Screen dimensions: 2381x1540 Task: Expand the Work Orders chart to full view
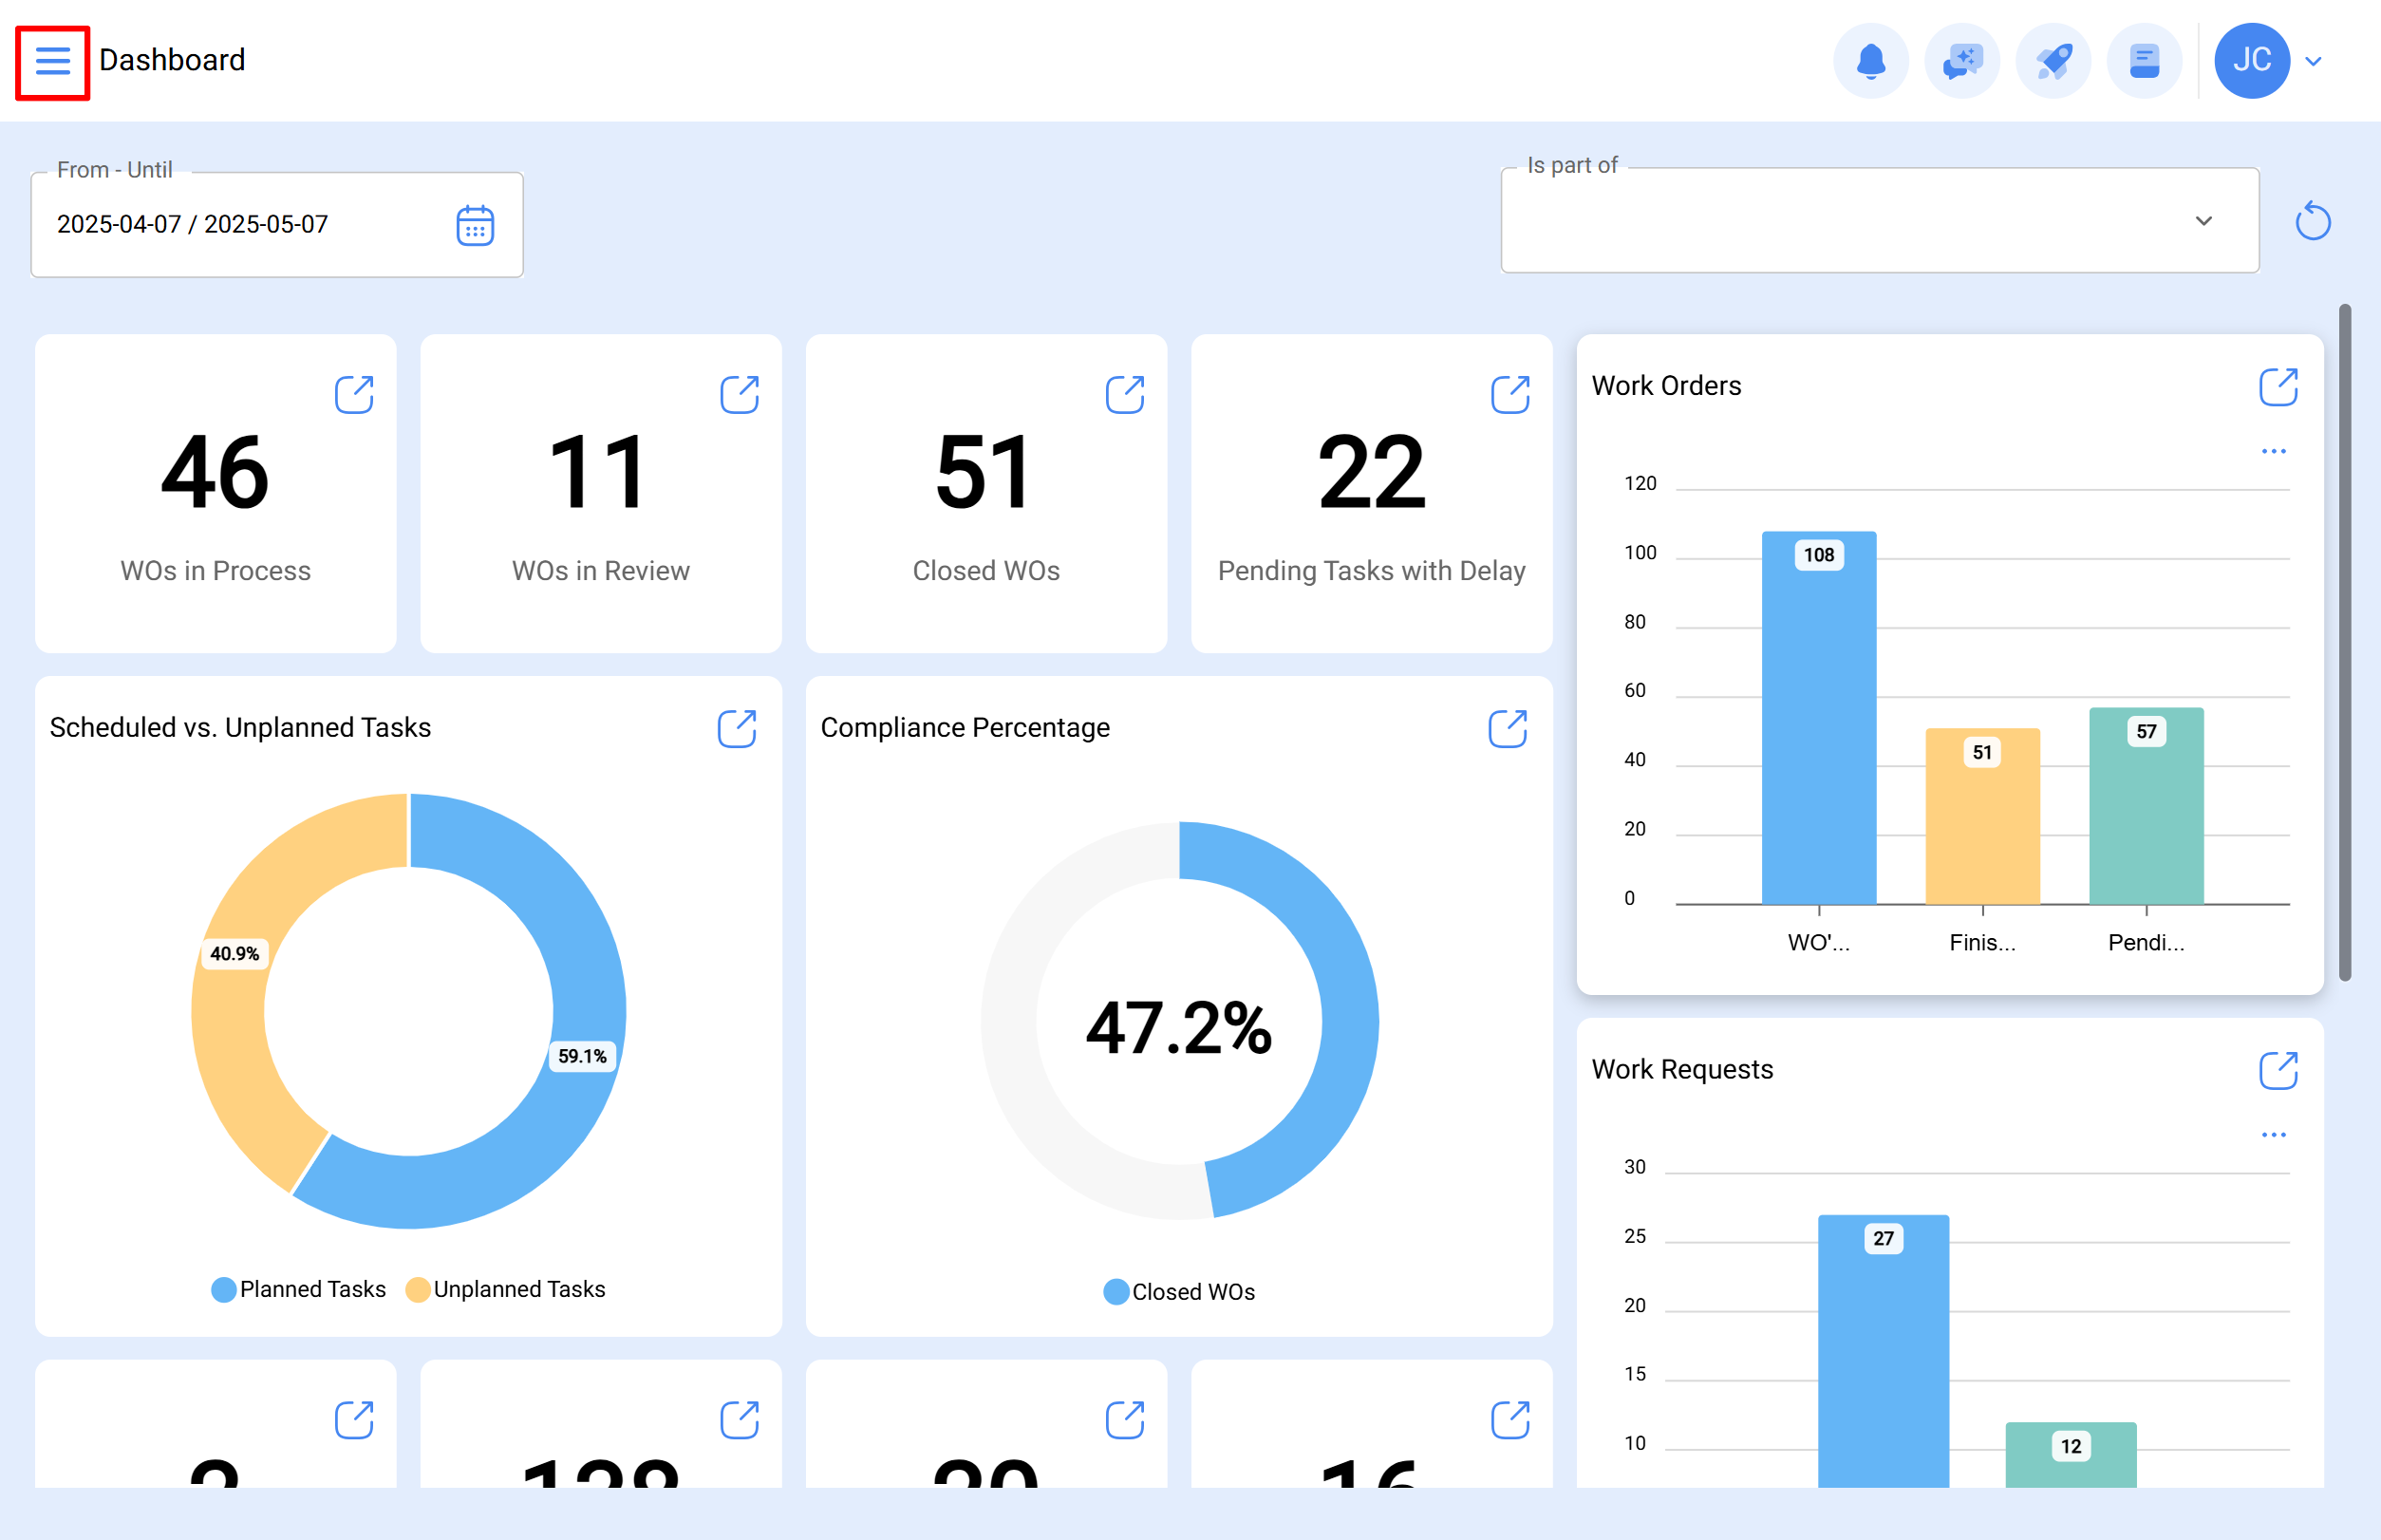[x=2278, y=386]
